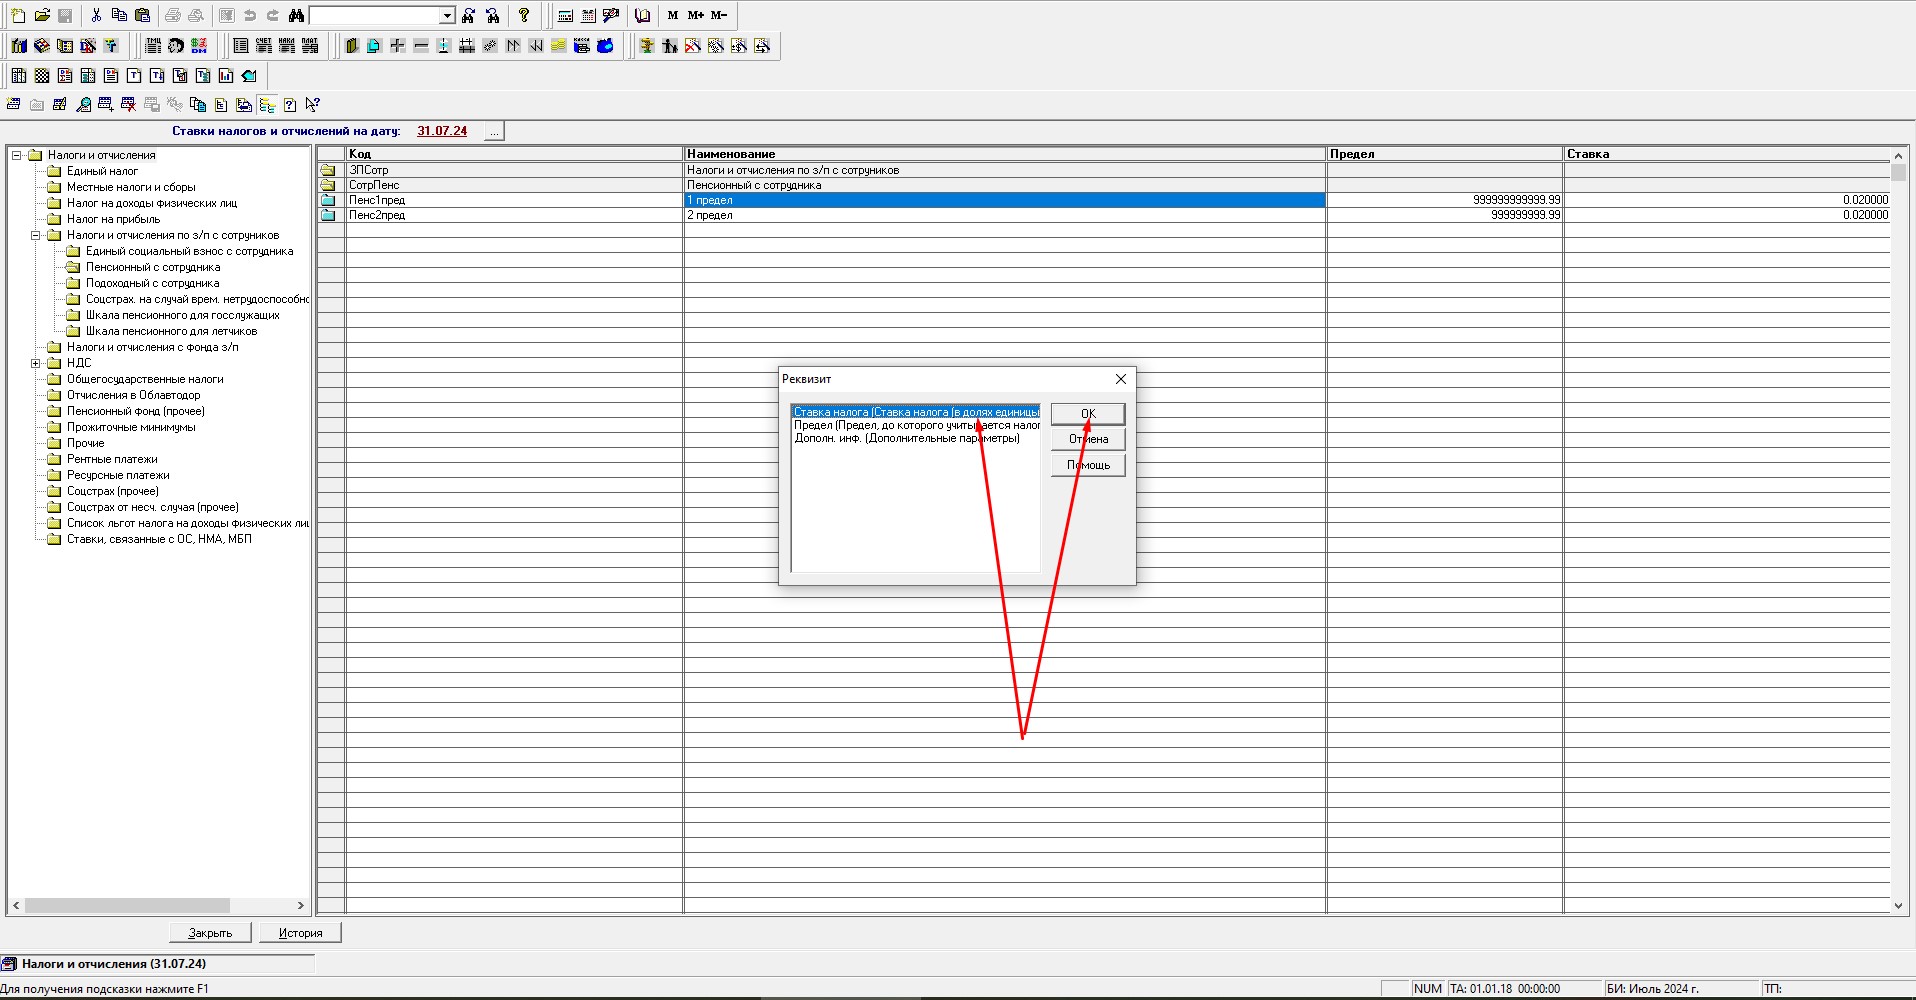Confirm the Реквизит dialog with OK
This screenshot has height=1000, width=1916.
pos(1088,413)
